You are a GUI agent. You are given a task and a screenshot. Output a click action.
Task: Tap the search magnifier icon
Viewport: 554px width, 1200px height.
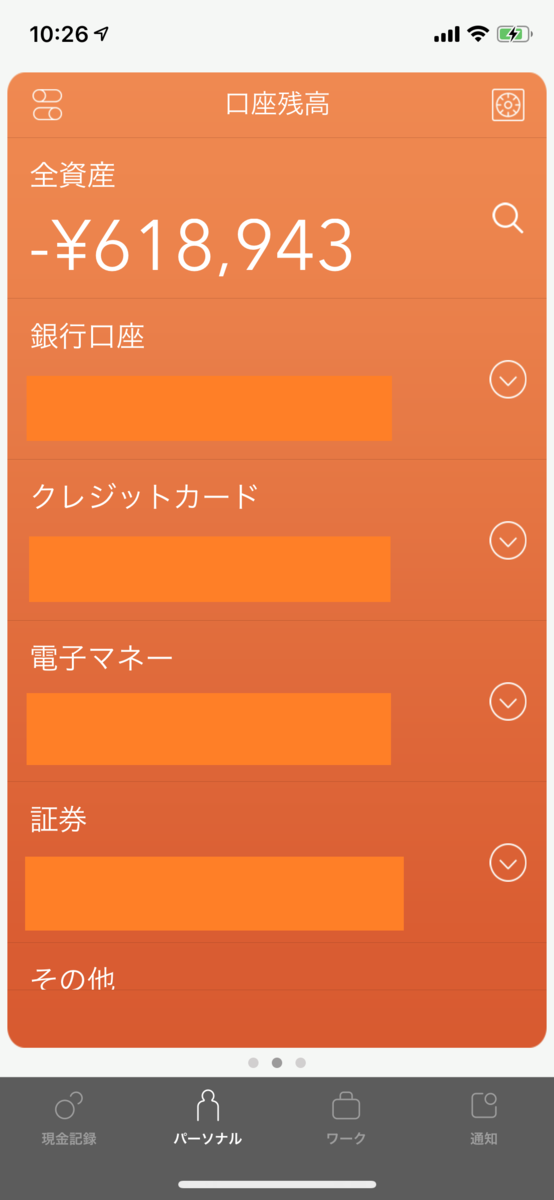[x=508, y=218]
